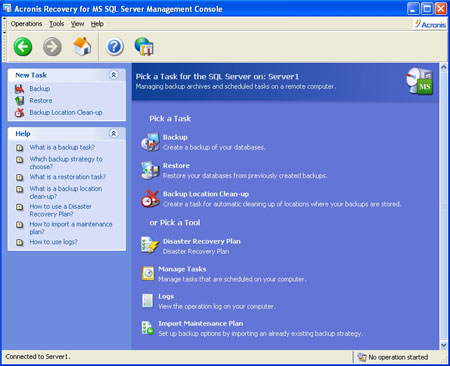
Task: Select Backup Location Clean-up sidebar link
Action: 66,113
